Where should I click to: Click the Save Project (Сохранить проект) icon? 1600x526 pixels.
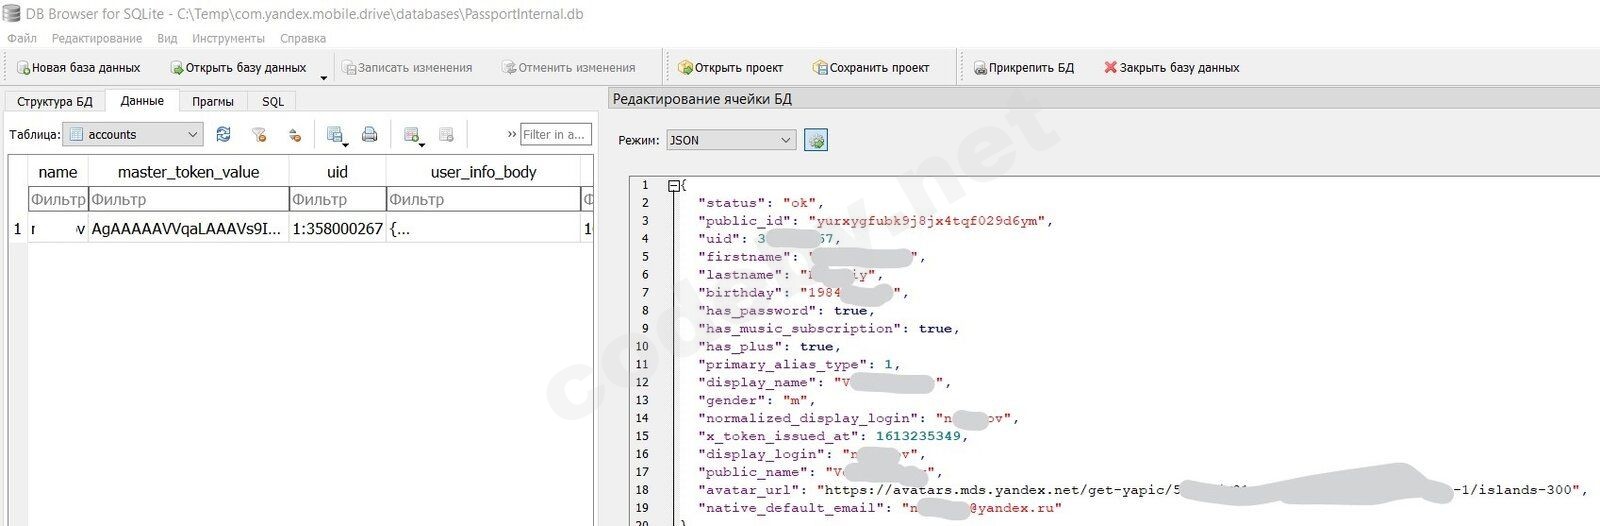pos(820,68)
